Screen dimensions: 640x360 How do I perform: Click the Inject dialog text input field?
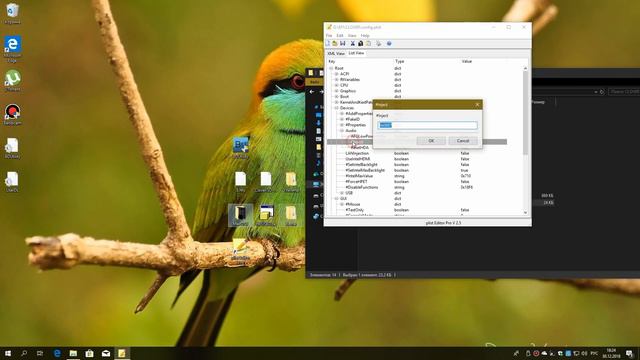click(427, 125)
